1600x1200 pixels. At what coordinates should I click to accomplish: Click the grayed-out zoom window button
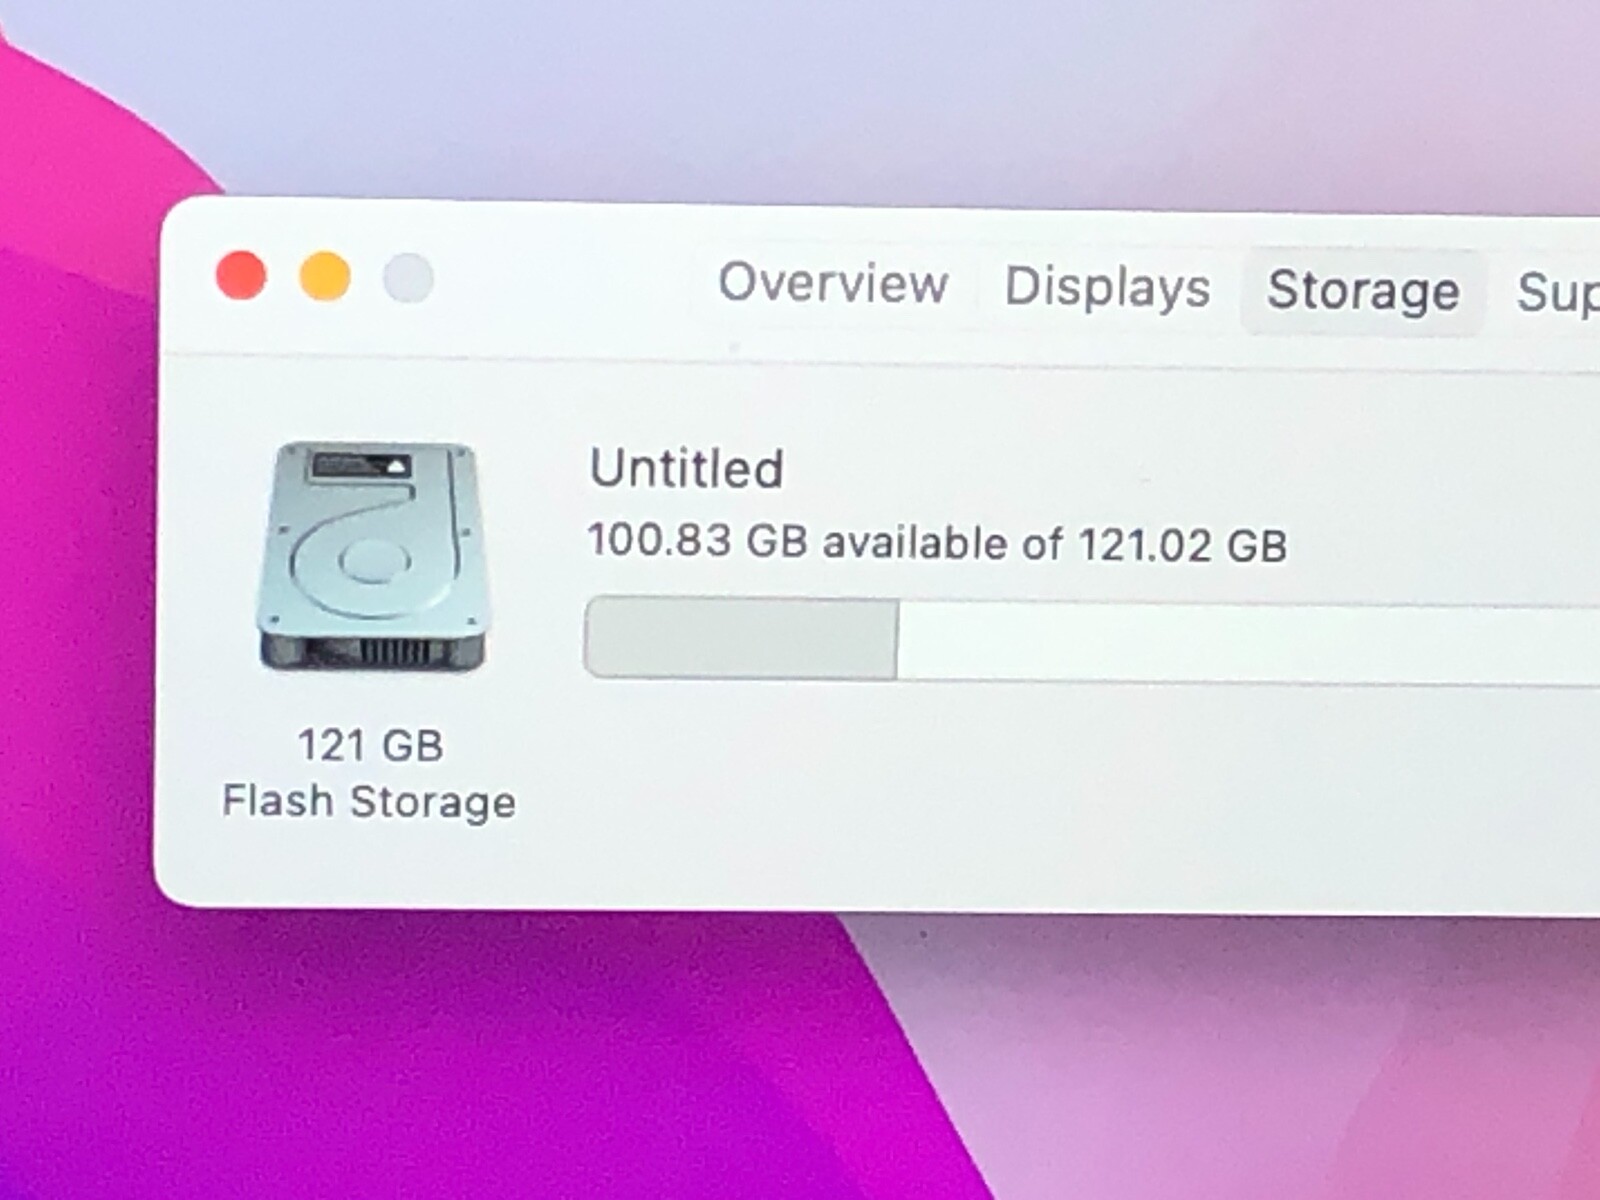point(408,278)
